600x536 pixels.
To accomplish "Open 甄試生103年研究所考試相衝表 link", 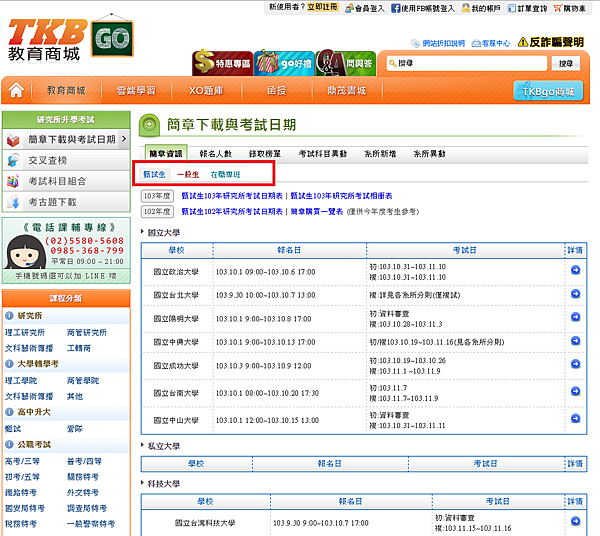I will (x=341, y=196).
